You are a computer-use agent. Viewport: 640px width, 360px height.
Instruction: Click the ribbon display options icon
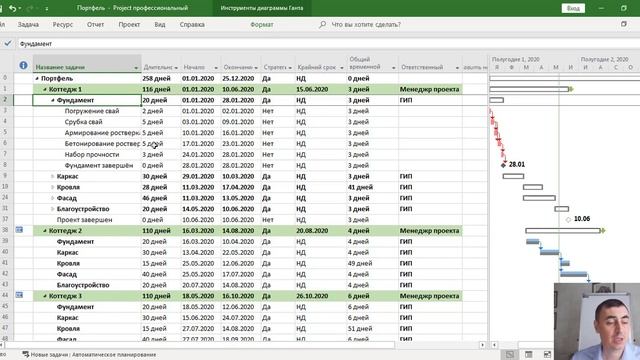624,24
